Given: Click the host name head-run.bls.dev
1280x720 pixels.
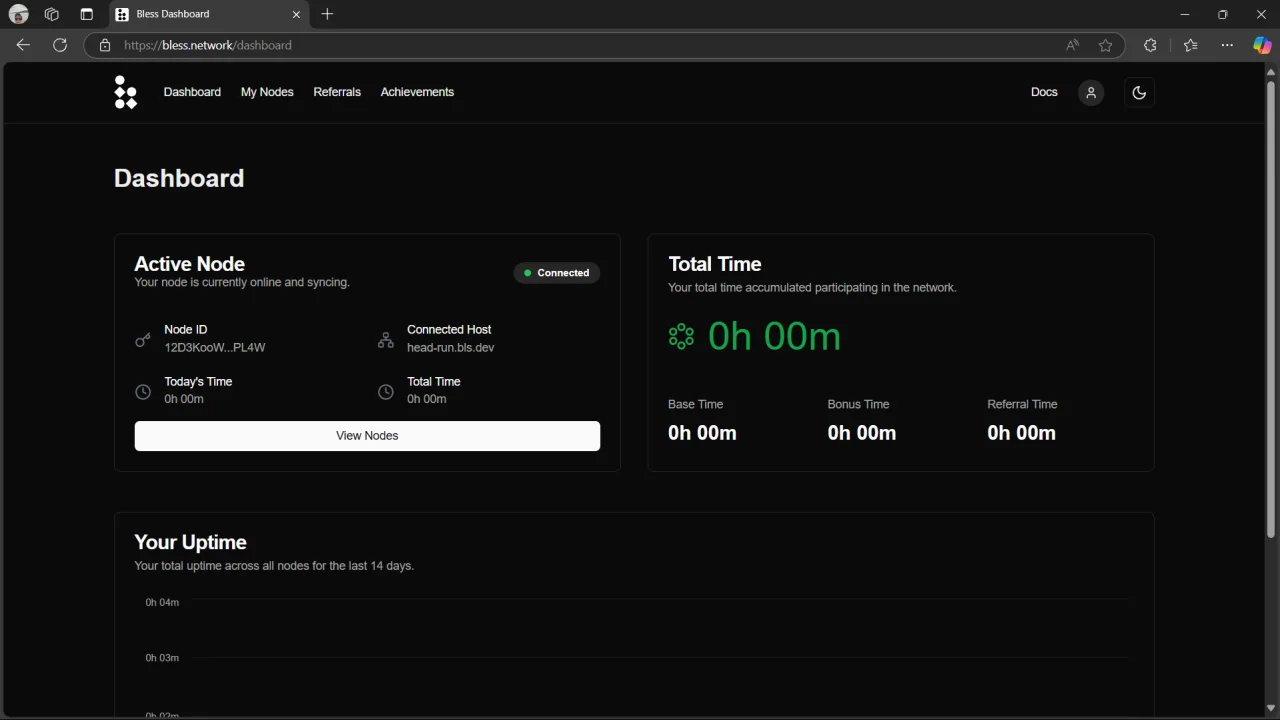Looking at the screenshot, I should pos(450,348).
